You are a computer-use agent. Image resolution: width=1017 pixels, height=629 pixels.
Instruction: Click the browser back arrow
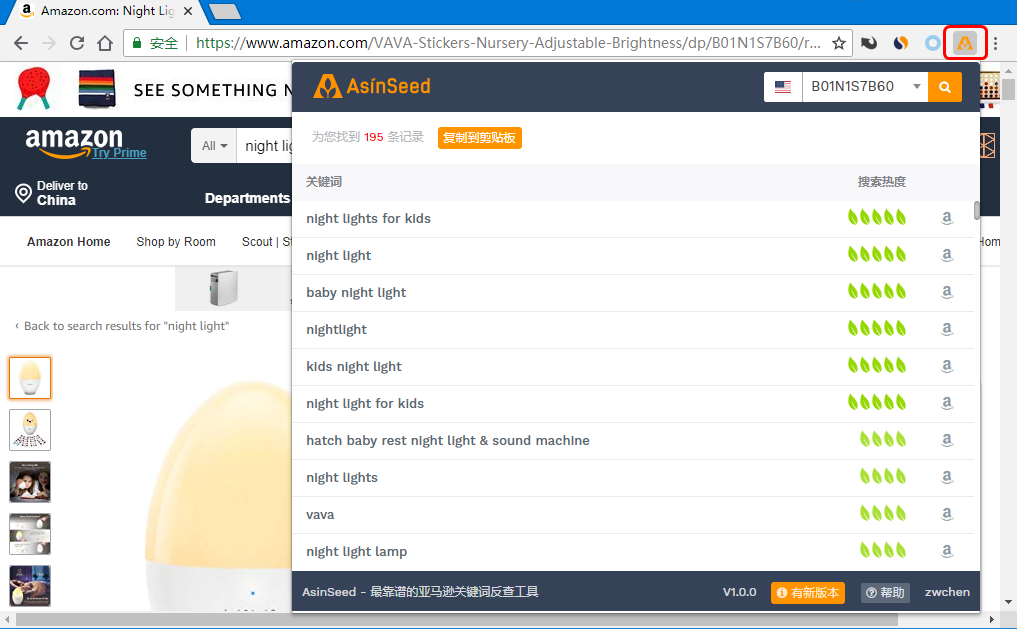point(21,43)
